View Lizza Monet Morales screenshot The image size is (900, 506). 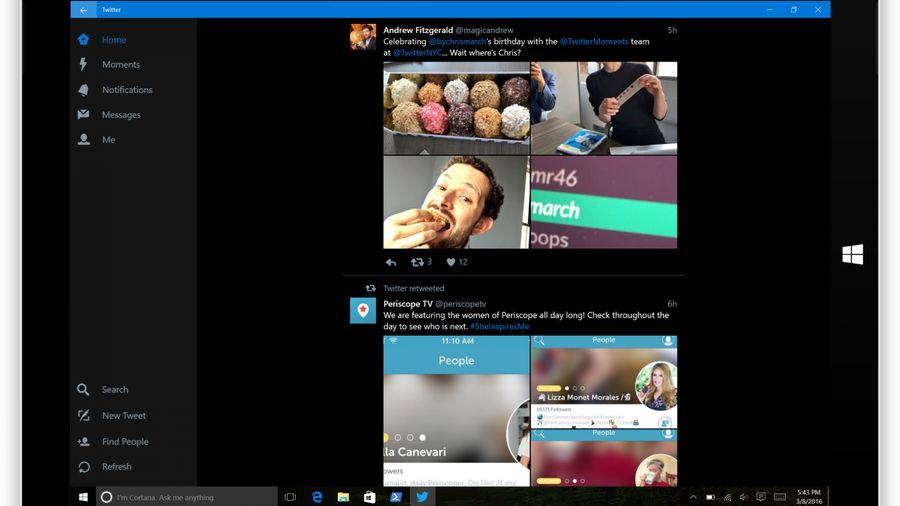[604, 382]
